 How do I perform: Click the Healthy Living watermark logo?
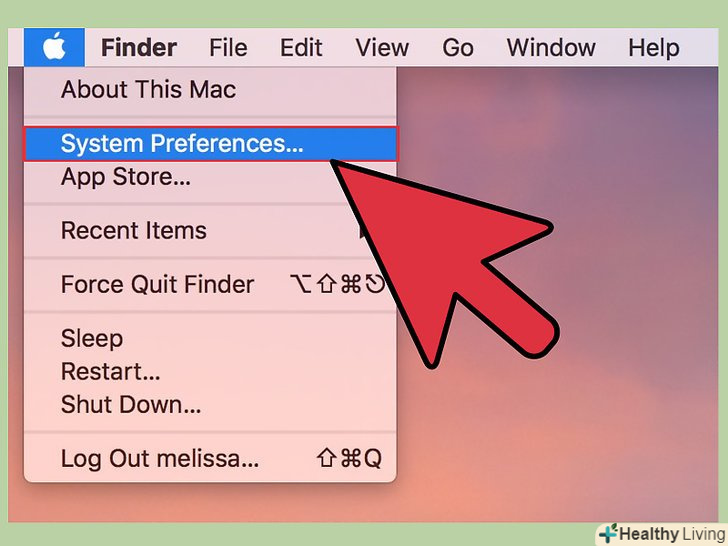(x=662, y=534)
